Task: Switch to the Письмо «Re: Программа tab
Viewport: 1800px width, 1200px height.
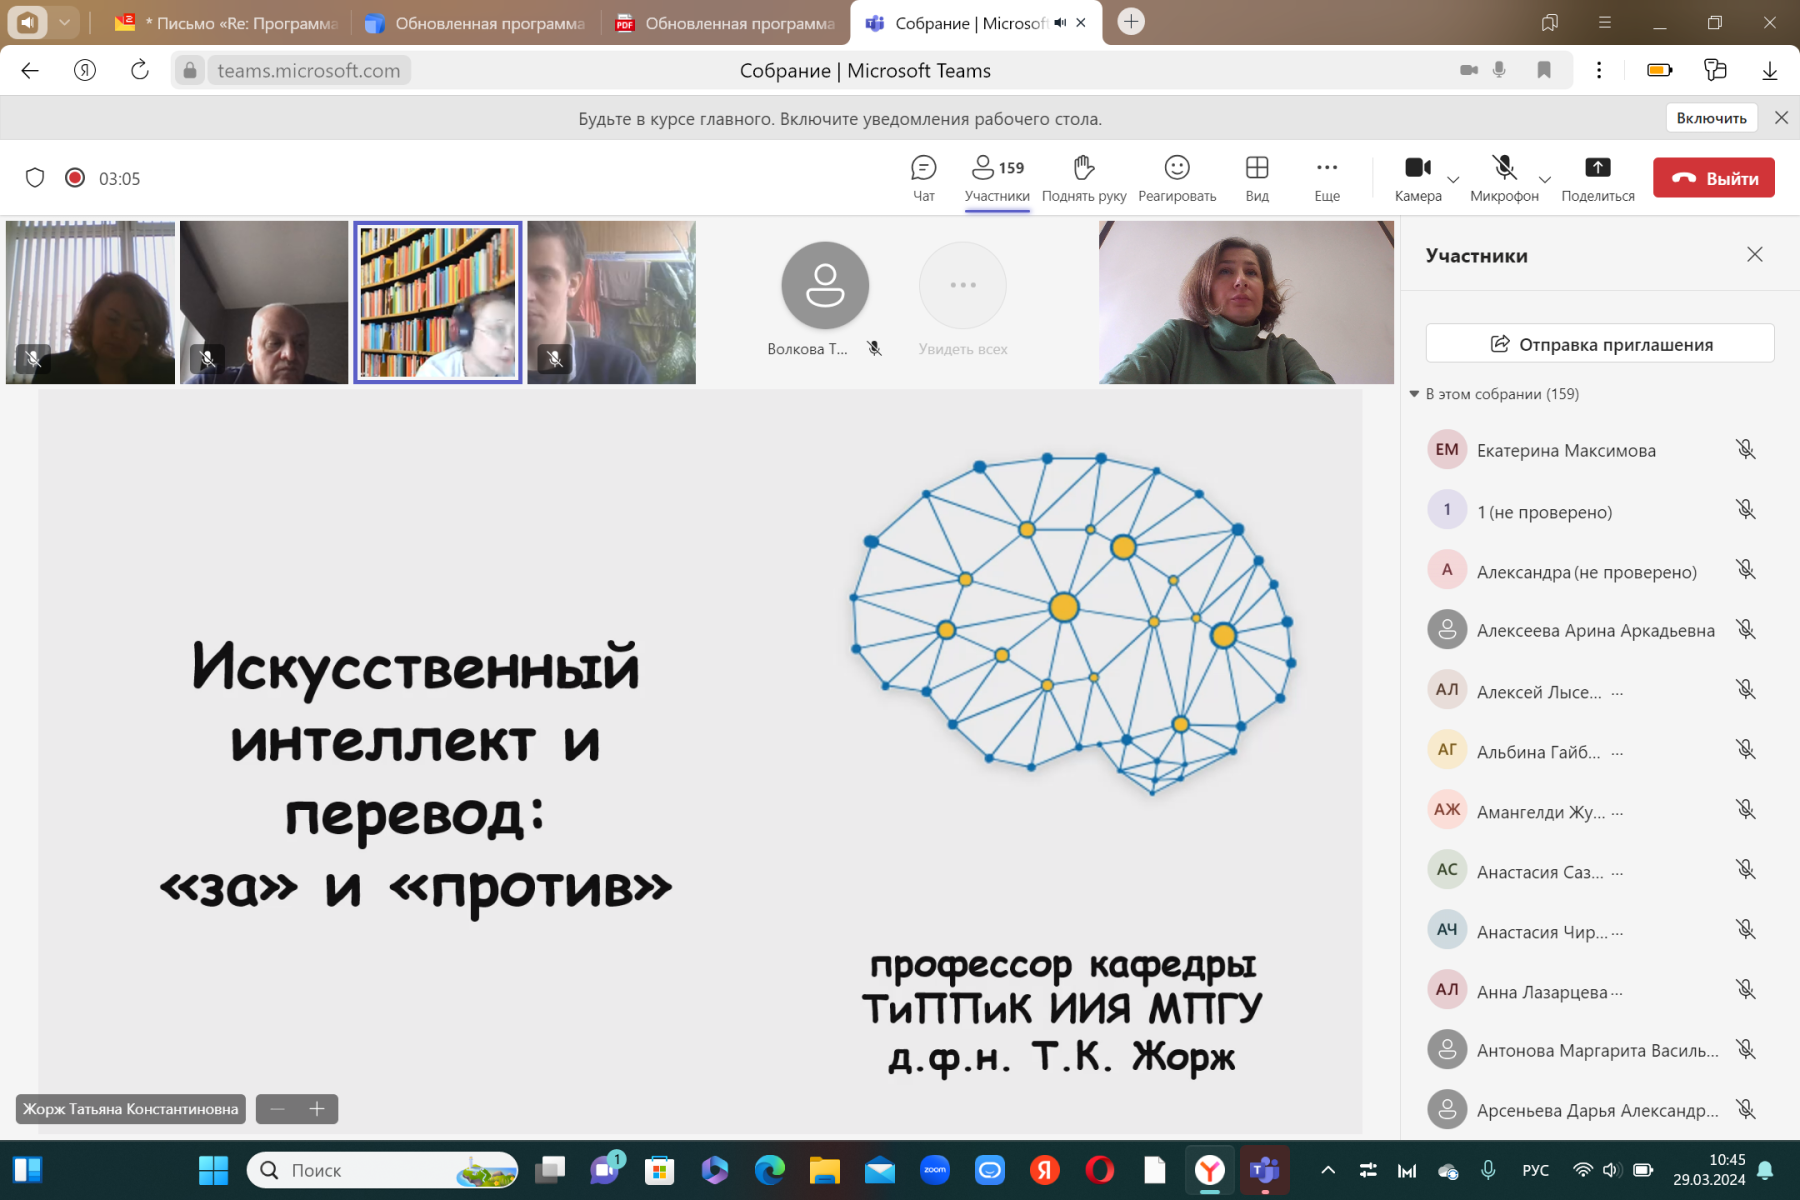Action: click(227, 23)
